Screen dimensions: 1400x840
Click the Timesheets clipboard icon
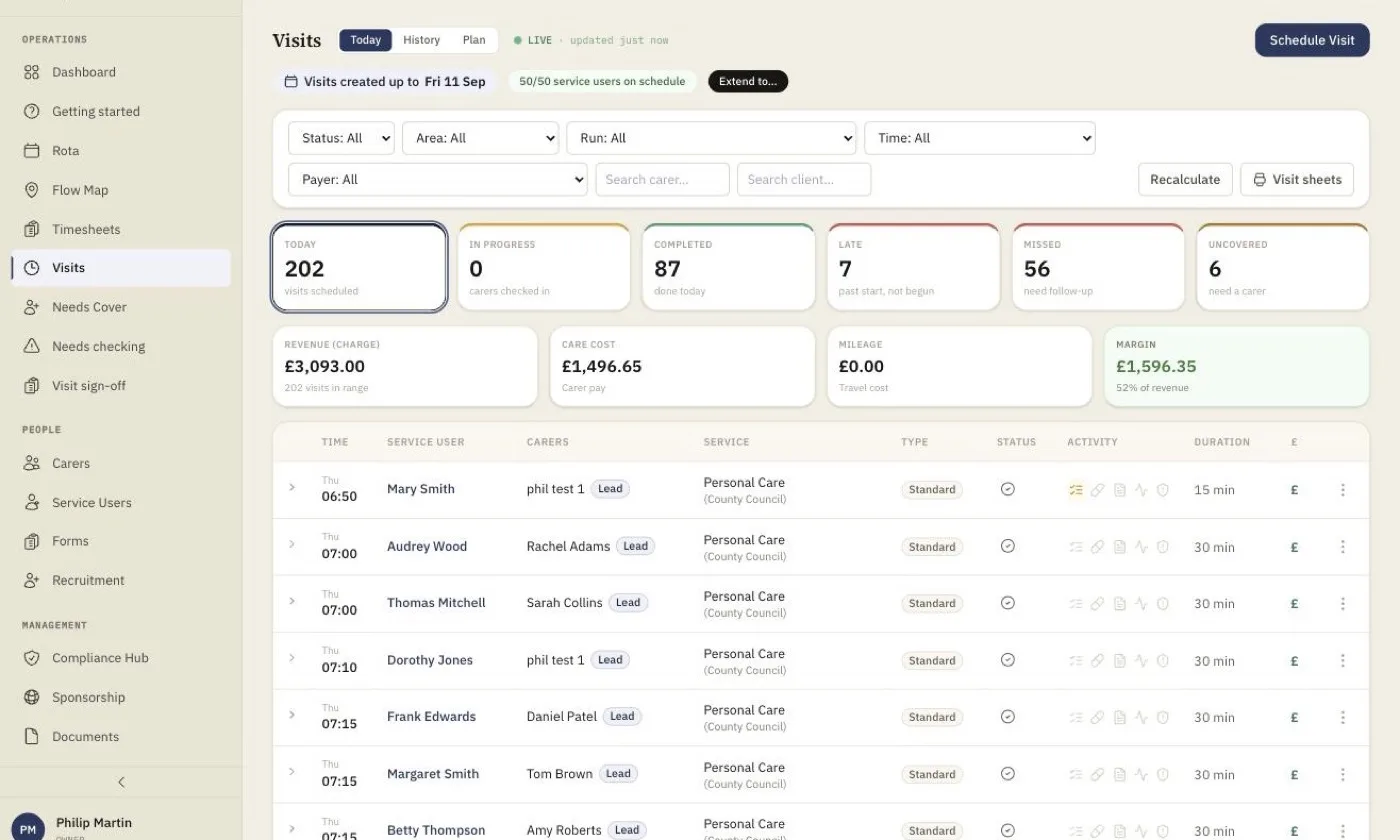click(x=32, y=229)
